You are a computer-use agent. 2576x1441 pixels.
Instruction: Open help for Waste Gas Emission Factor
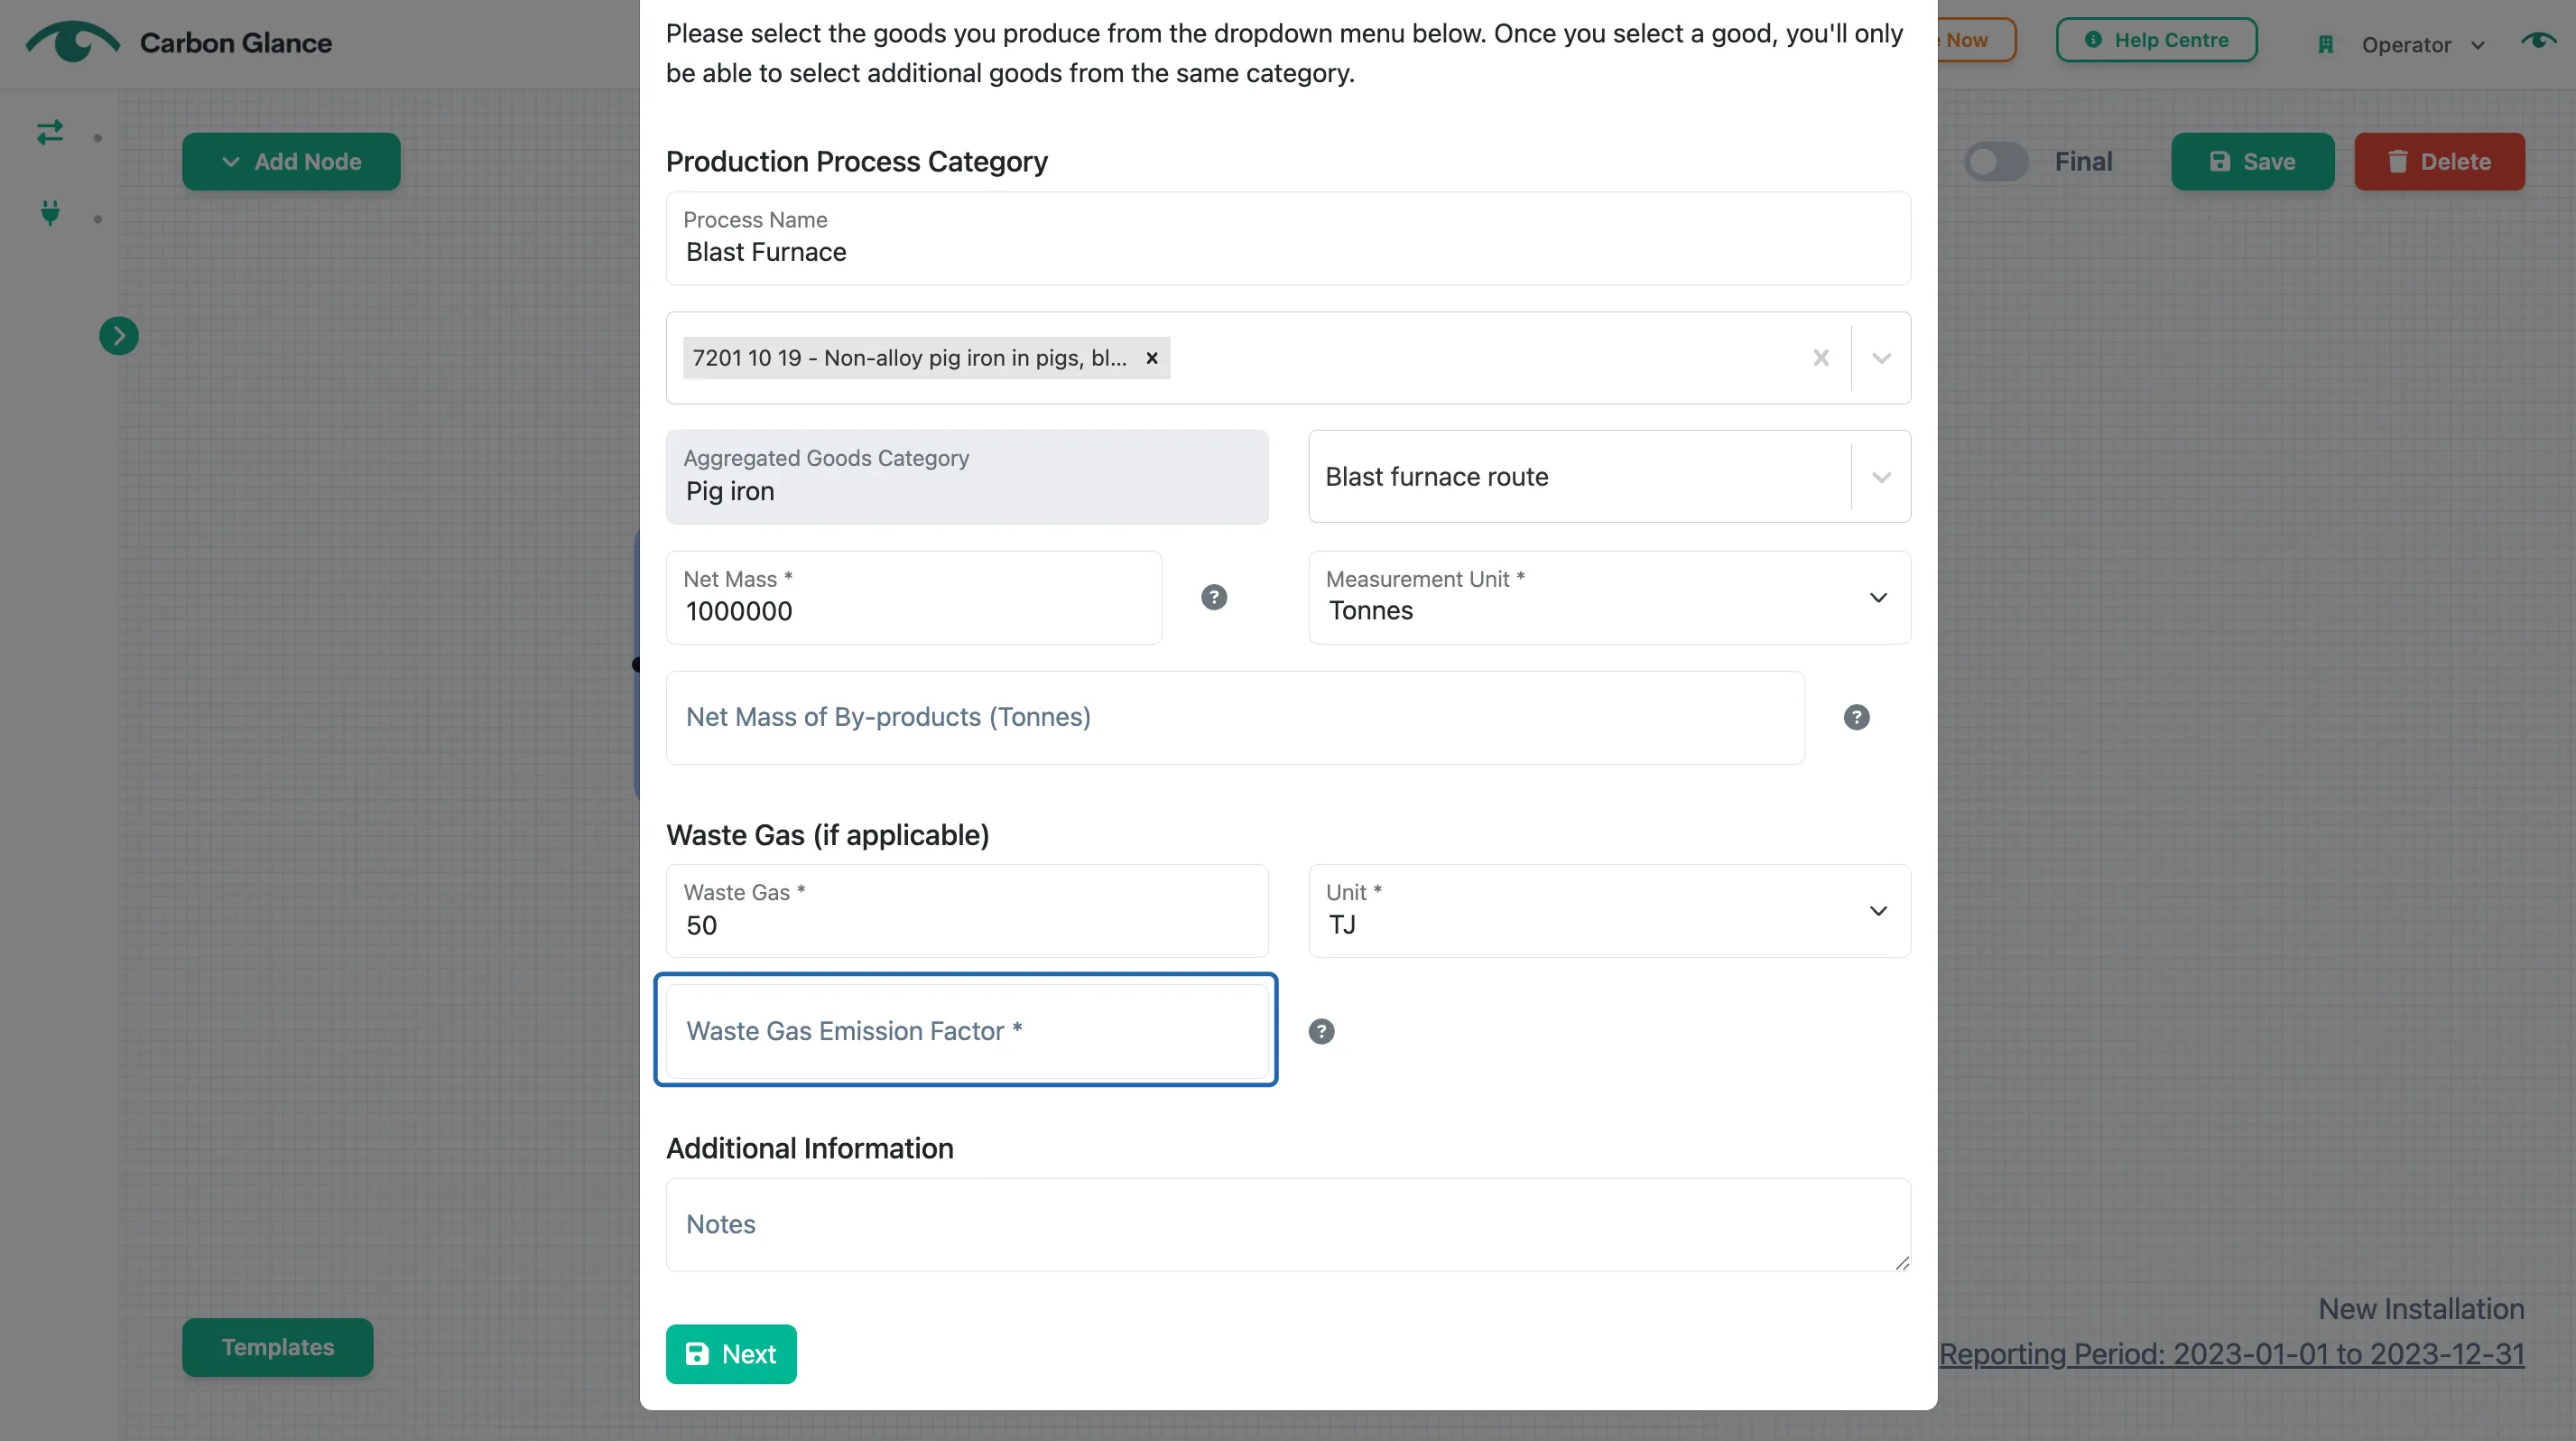click(x=1322, y=1031)
